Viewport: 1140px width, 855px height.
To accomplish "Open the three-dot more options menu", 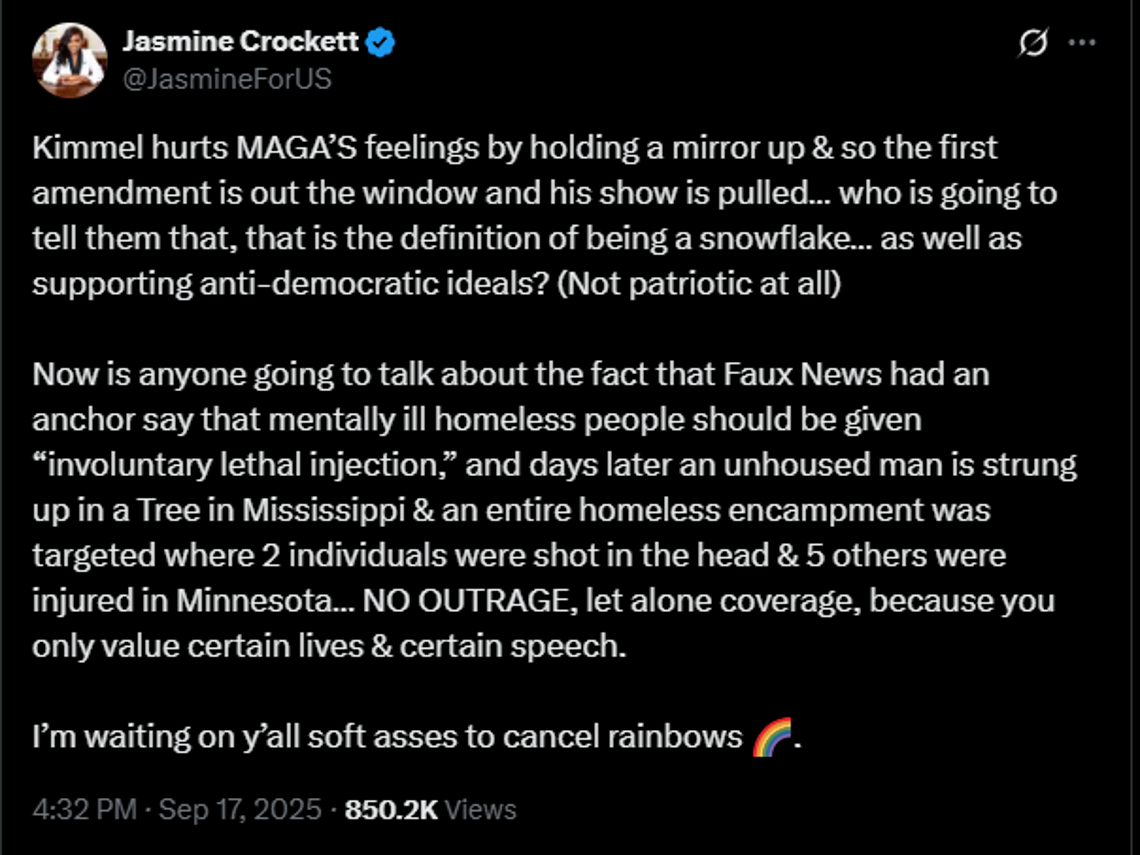I will tap(1082, 43).
